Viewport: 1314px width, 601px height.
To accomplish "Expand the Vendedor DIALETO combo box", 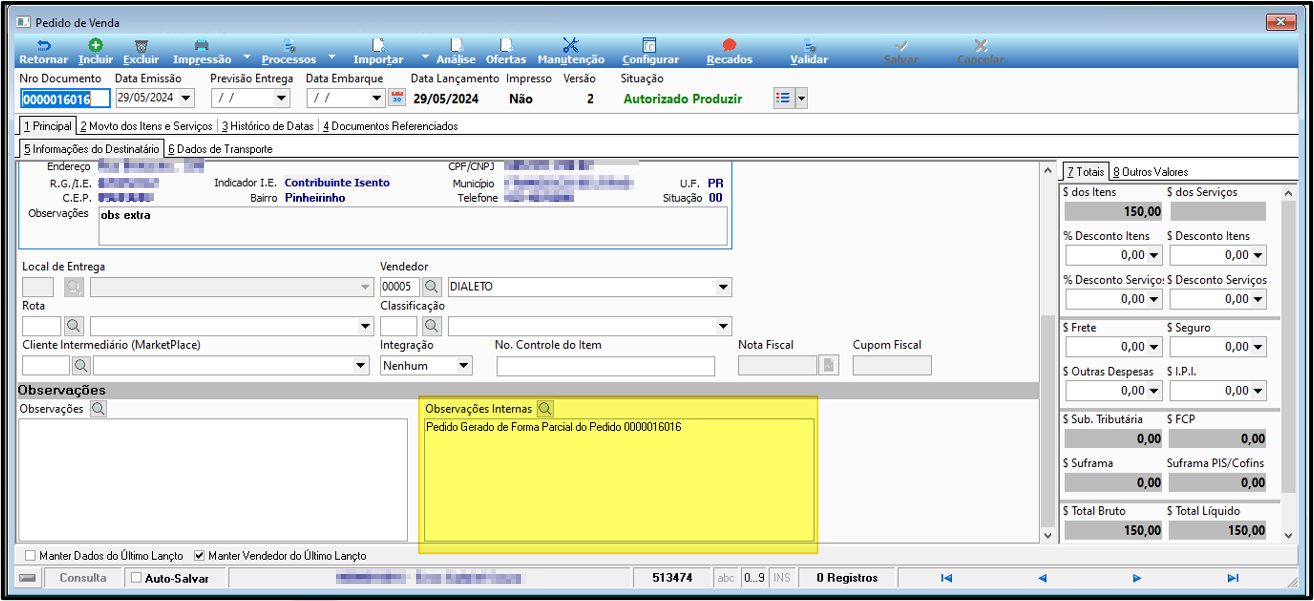I will [x=723, y=287].
